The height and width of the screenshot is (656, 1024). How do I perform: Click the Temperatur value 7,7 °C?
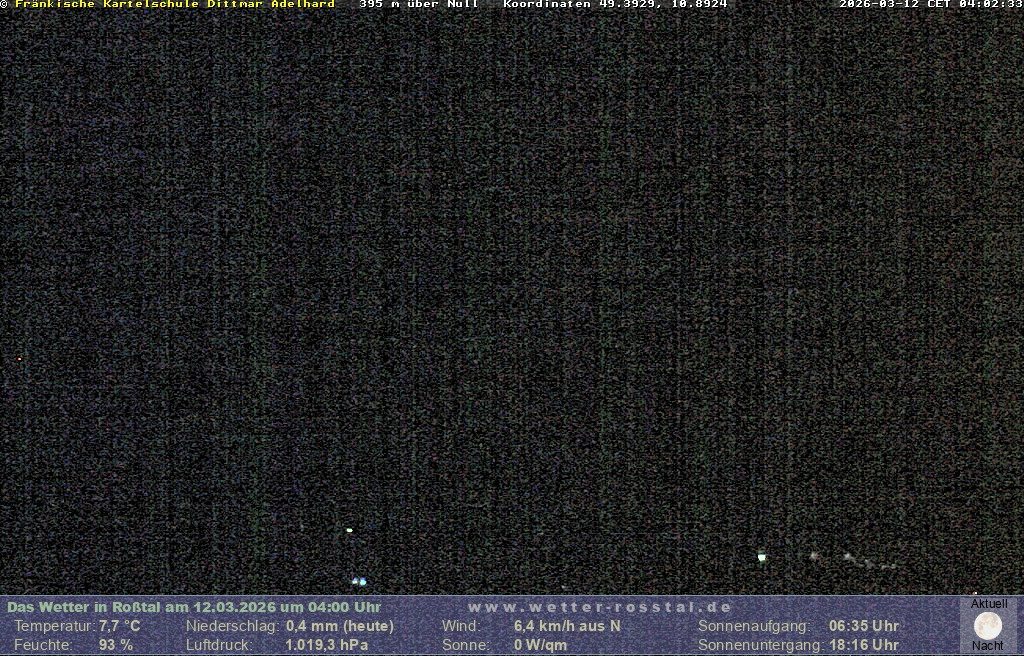(120, 626)
